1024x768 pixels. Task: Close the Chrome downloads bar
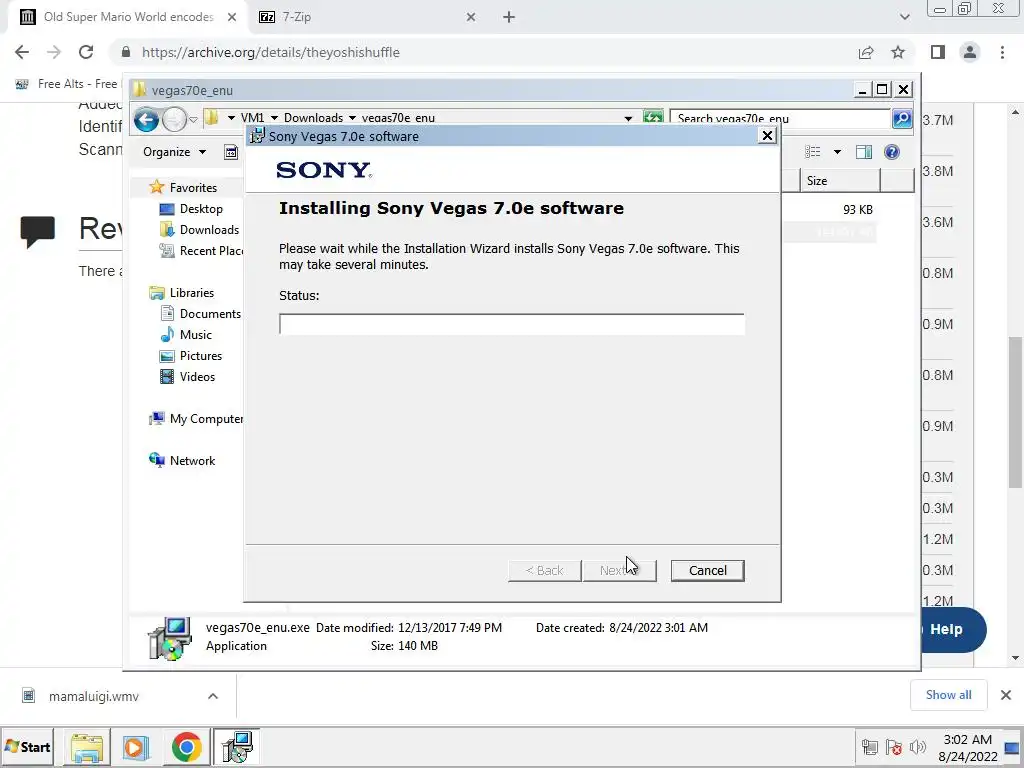(x=1006, y=695)
